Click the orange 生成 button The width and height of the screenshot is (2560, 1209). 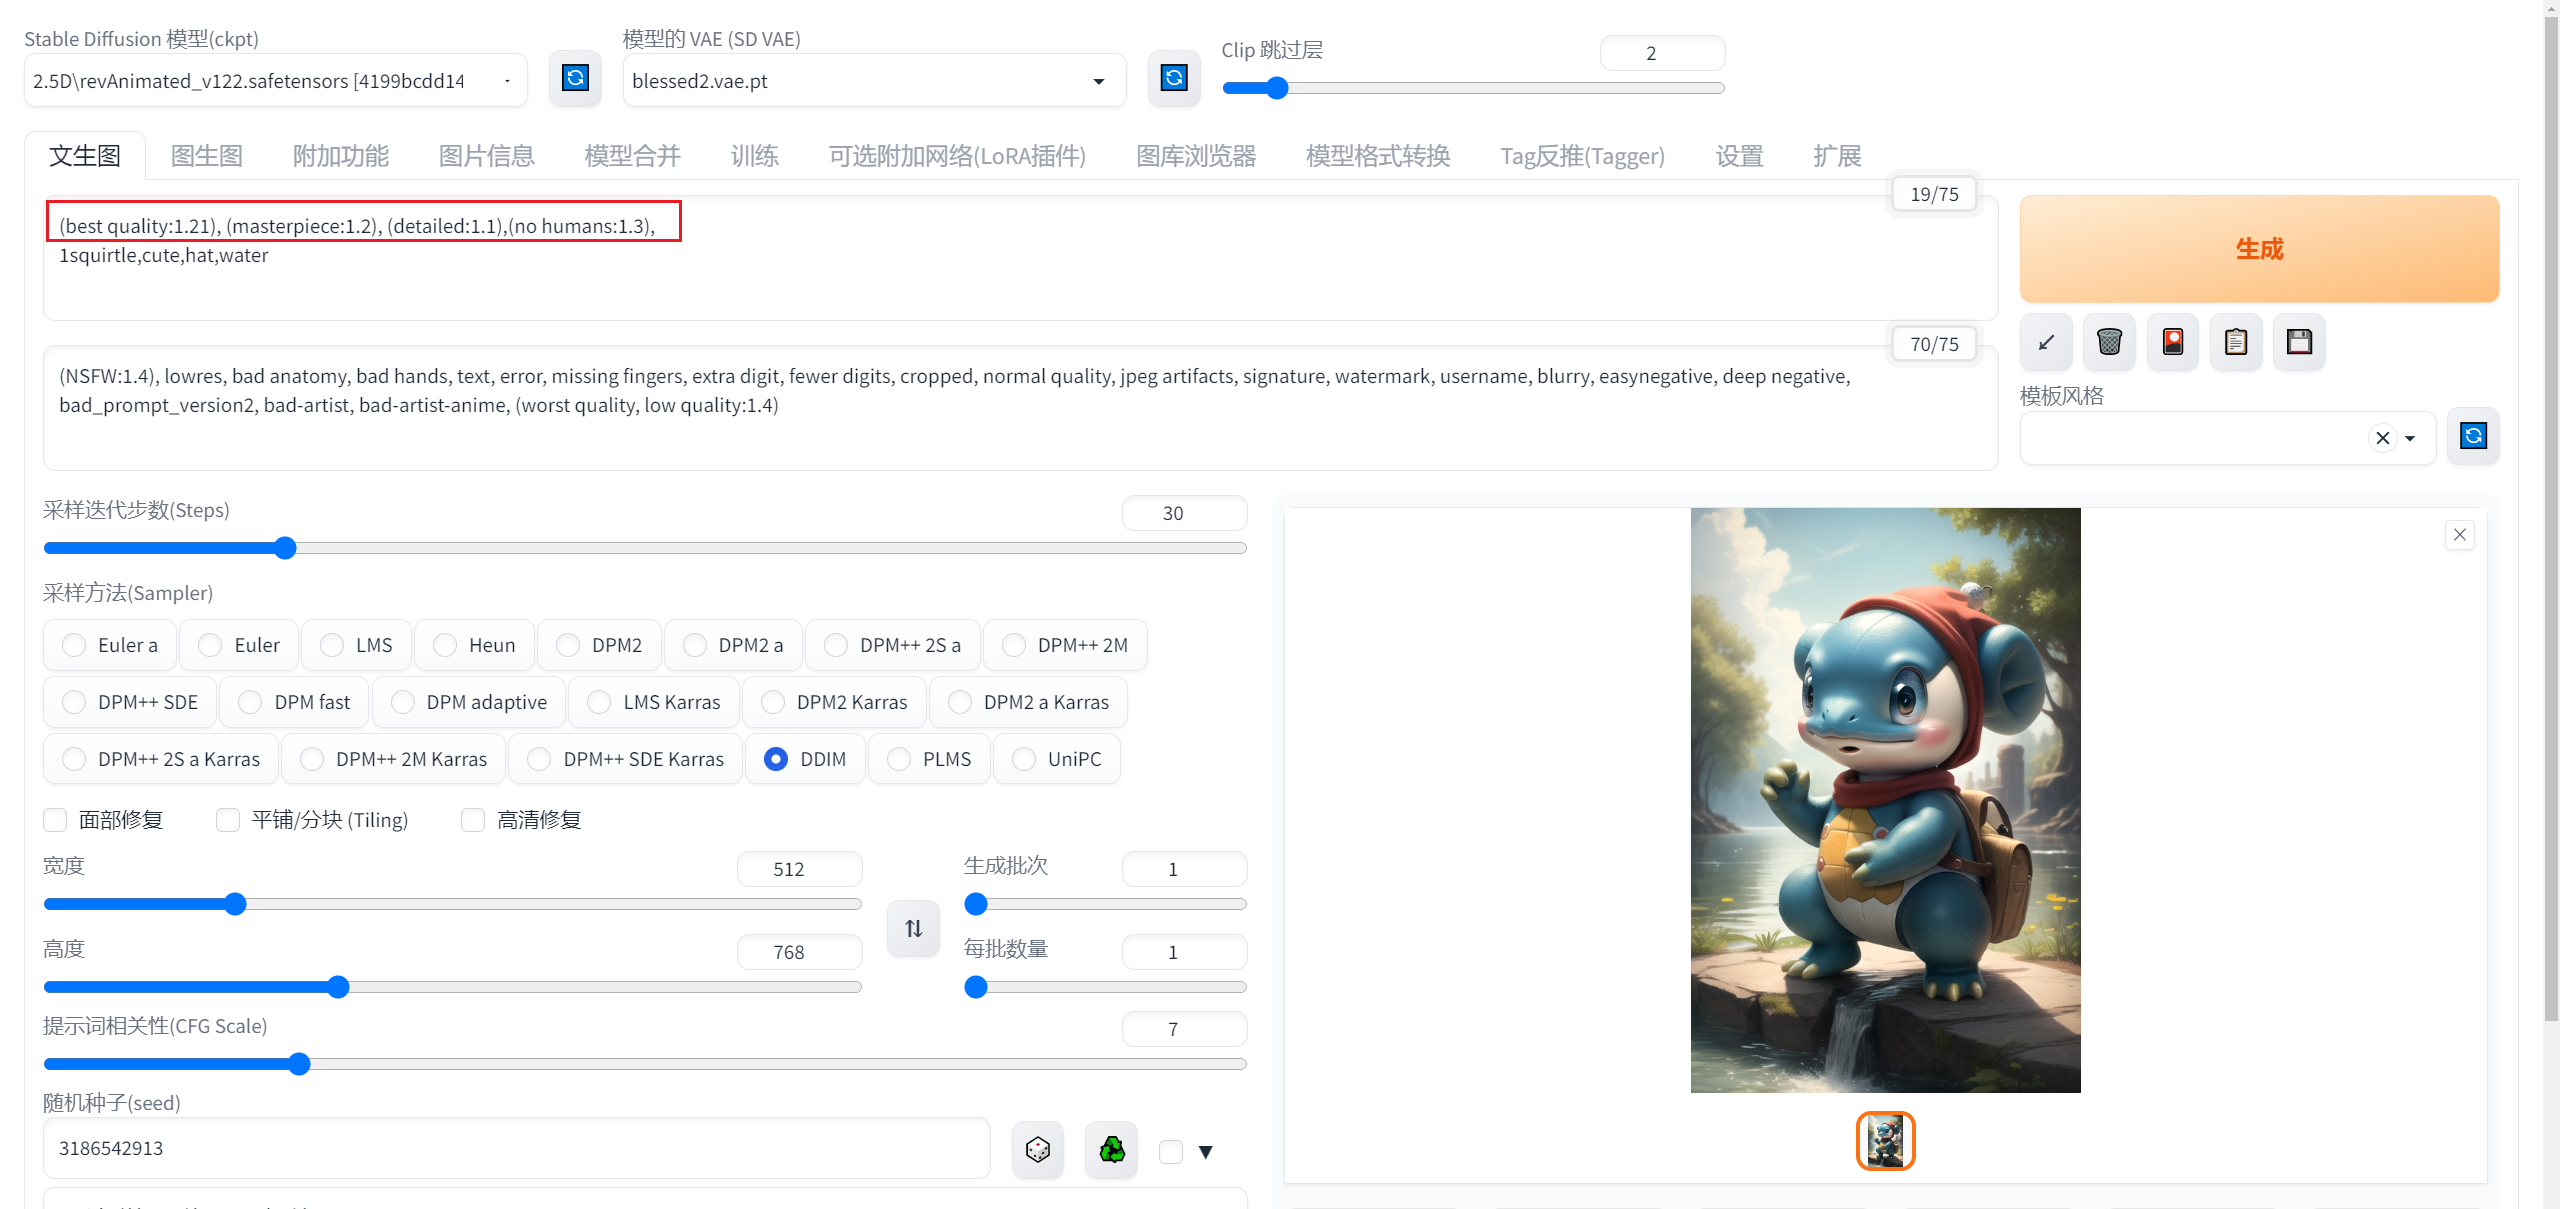click(x=2259, y=249)
